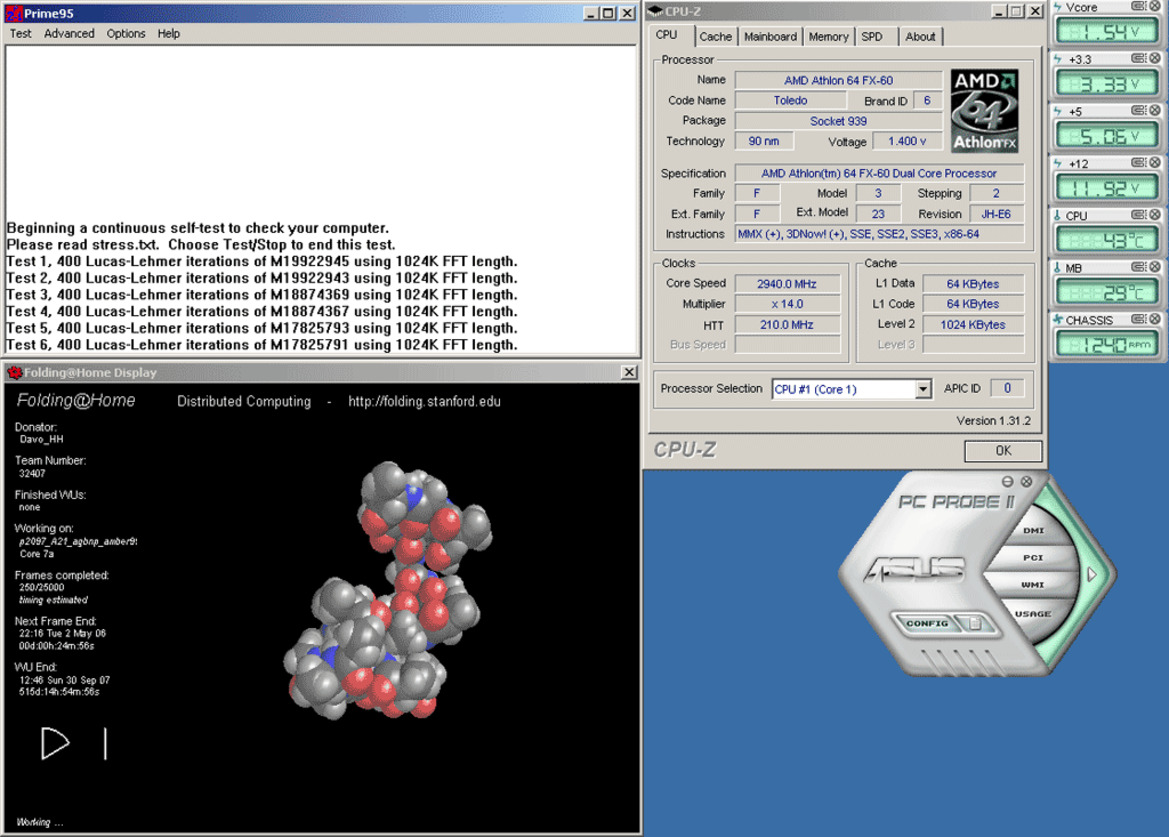The height and width of the screenshot is (837, 1169).
Task: Click Prime95 Test 1 output line
Action: click(262, 262)
